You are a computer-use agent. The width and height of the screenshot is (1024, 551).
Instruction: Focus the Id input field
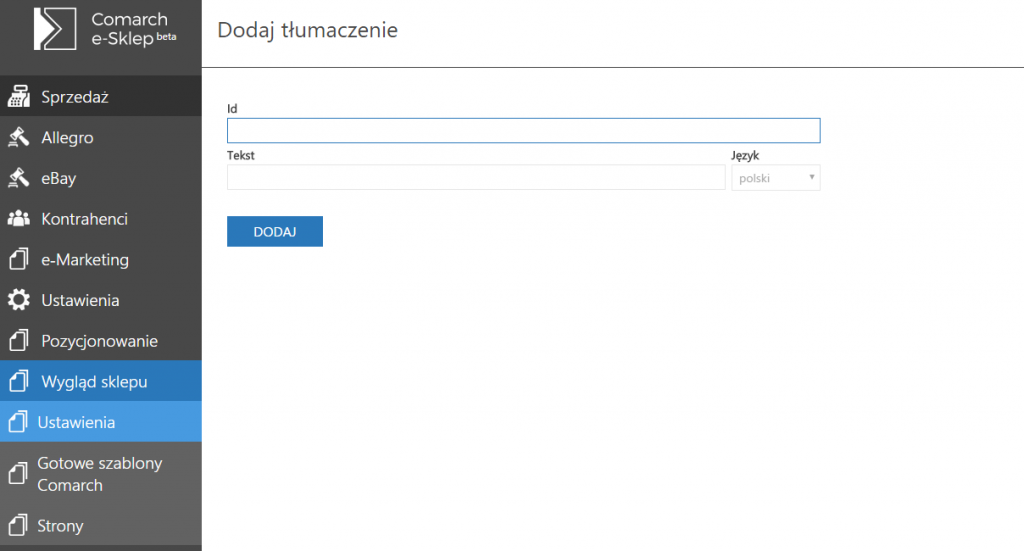(524, 131)
